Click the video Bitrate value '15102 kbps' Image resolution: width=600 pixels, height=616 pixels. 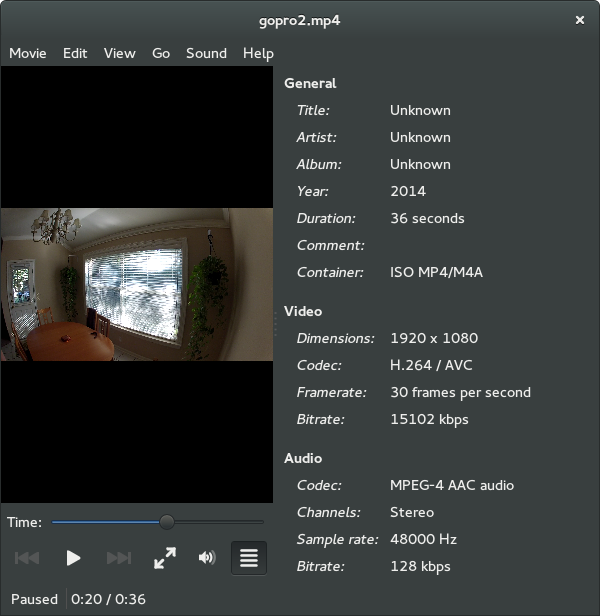pyautogui.click(x=429, y=419)
